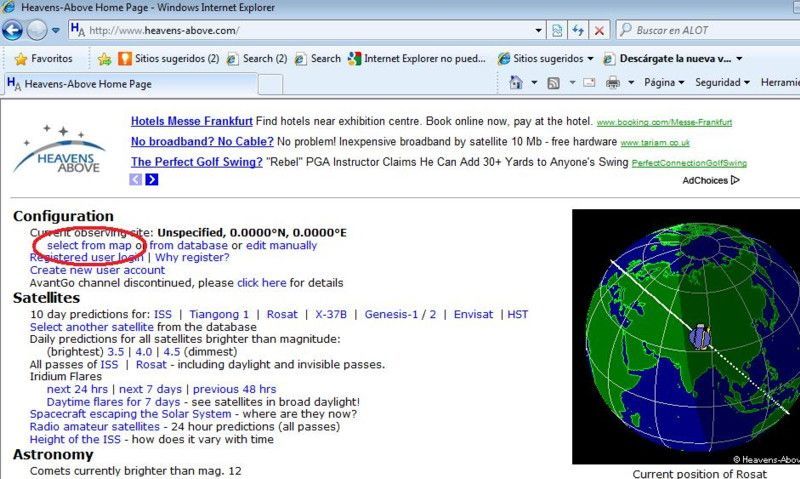This screenshot has height=479, width=800.
Task: Click the www.booking.com ad URL
Action: [664, 122]
